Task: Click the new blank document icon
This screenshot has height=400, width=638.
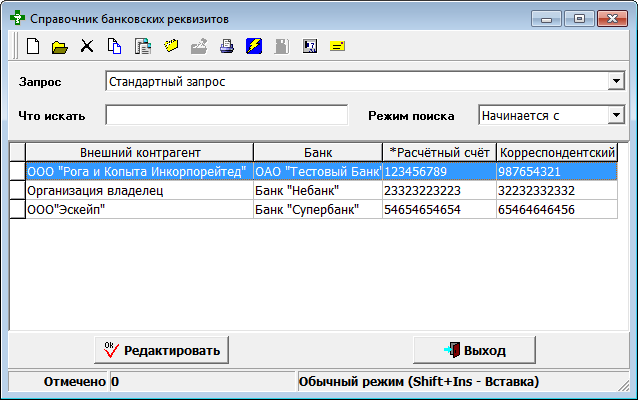Action: pyautogui.click(x=33, y=46)
